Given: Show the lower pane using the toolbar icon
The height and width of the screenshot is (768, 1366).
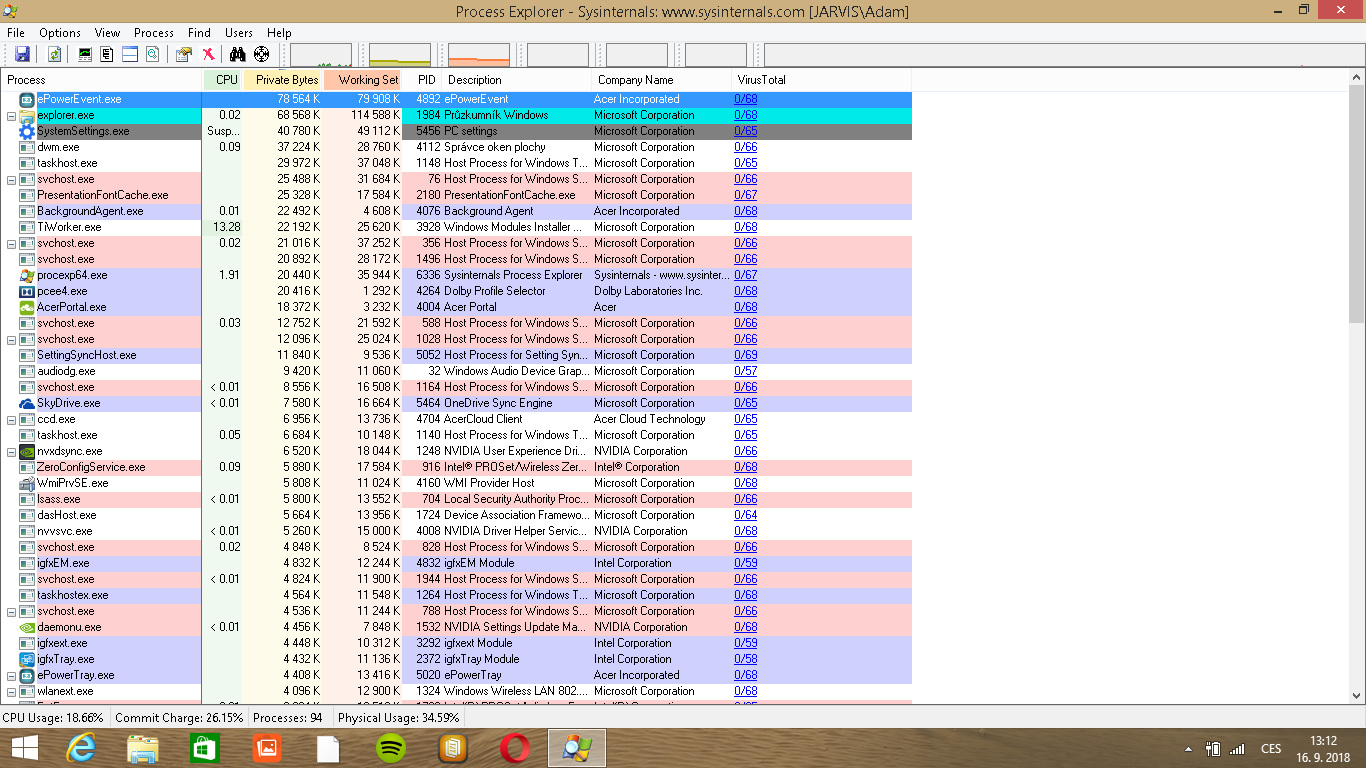Looking at the screenshot, I should click(130, 54).
